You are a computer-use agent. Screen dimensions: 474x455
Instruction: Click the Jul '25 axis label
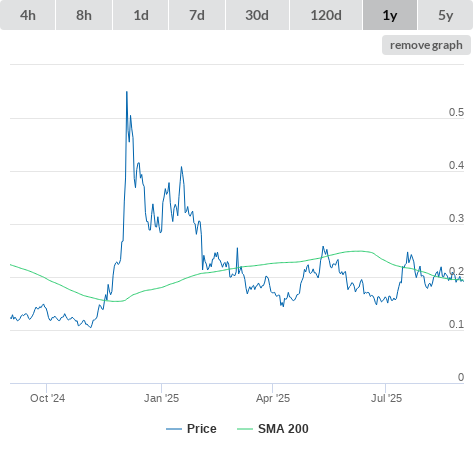coord(386,398)
